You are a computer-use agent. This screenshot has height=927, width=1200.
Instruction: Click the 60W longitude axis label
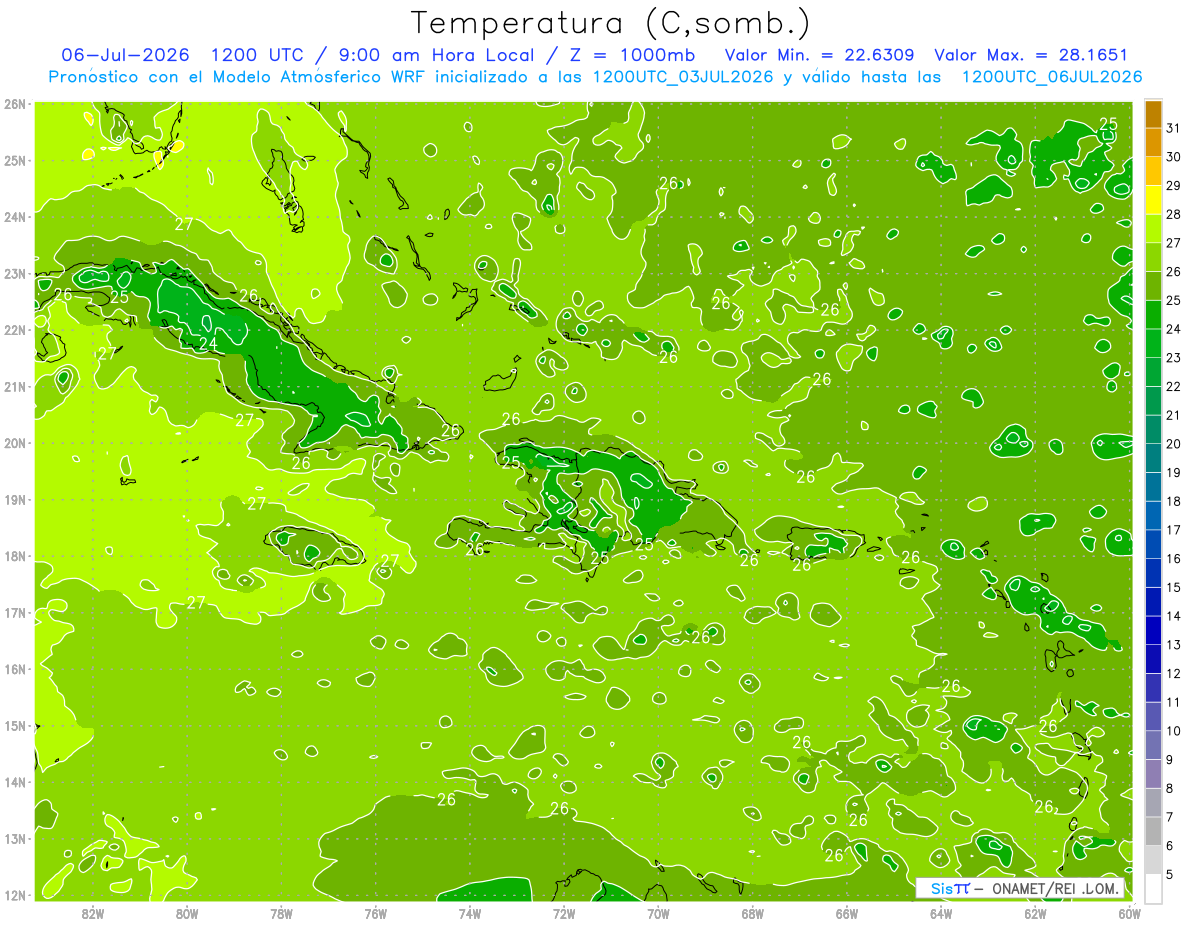pos(1128,913)
